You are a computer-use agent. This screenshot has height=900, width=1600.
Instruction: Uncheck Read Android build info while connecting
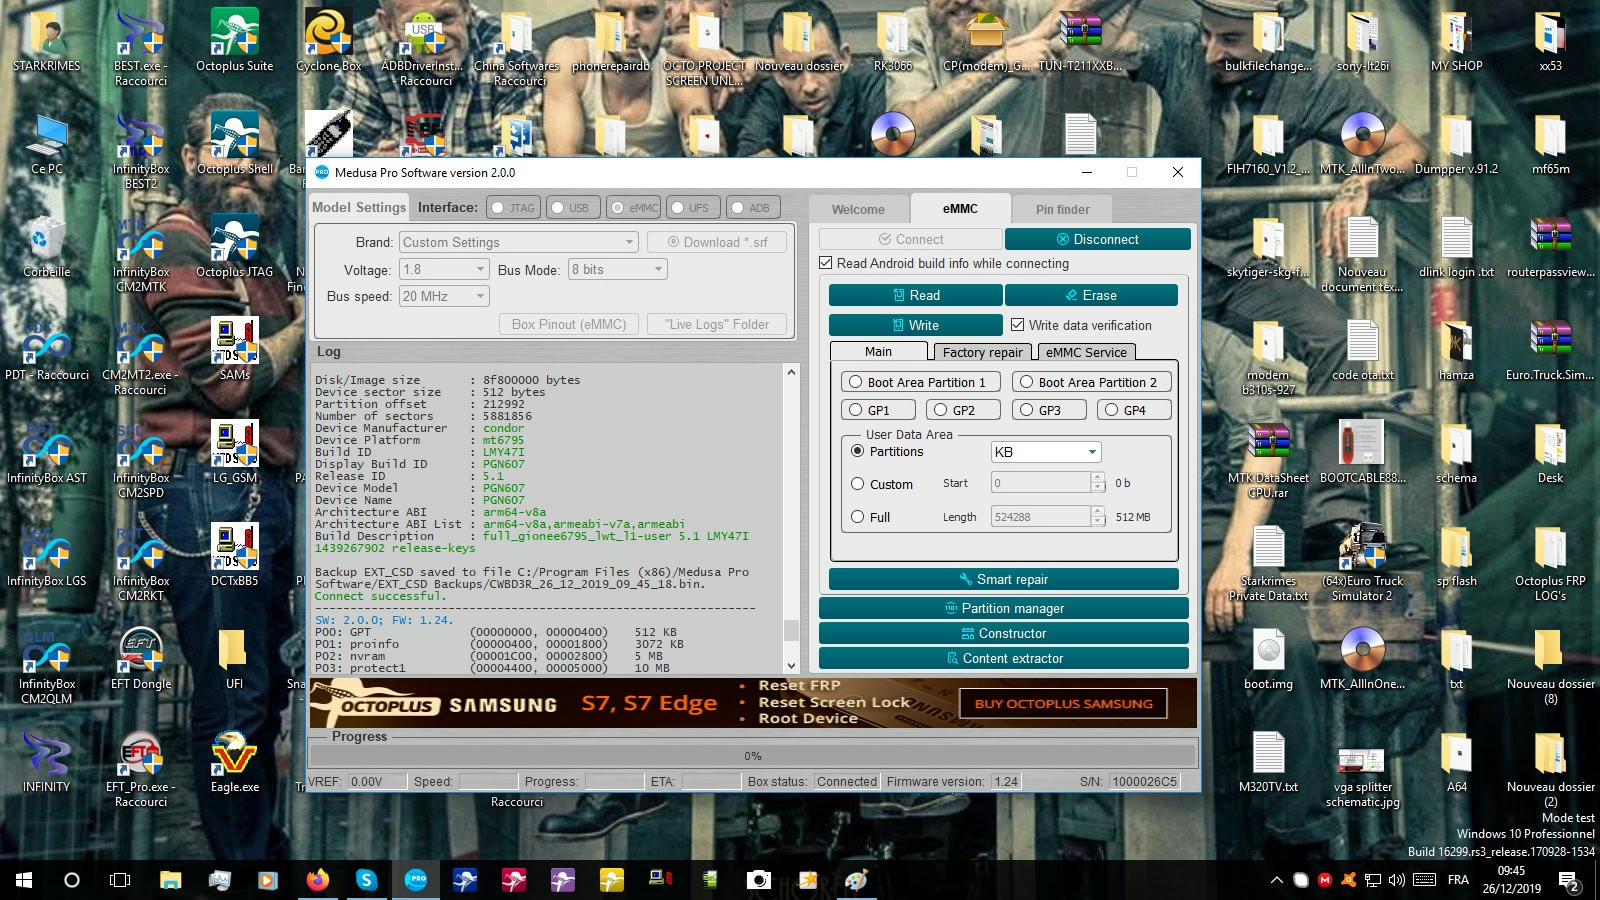826,263
